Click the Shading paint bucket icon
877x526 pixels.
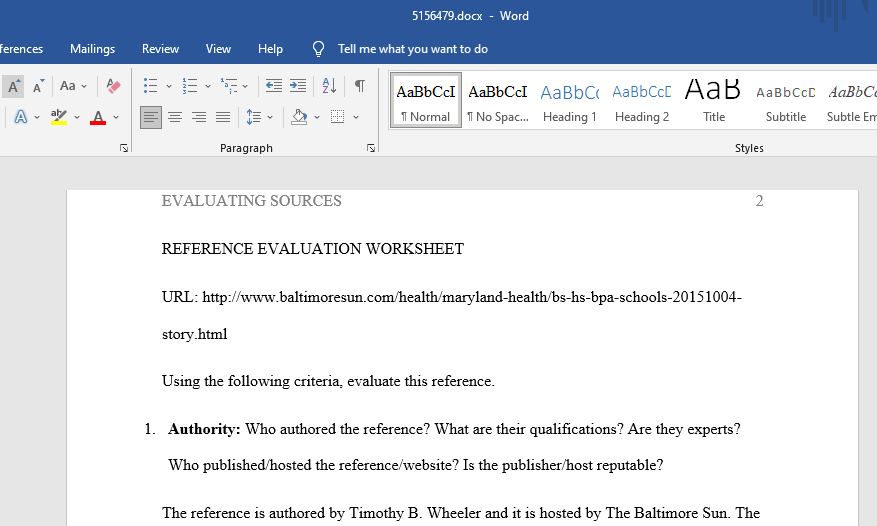pyautogui.click(x=299, y=117)
